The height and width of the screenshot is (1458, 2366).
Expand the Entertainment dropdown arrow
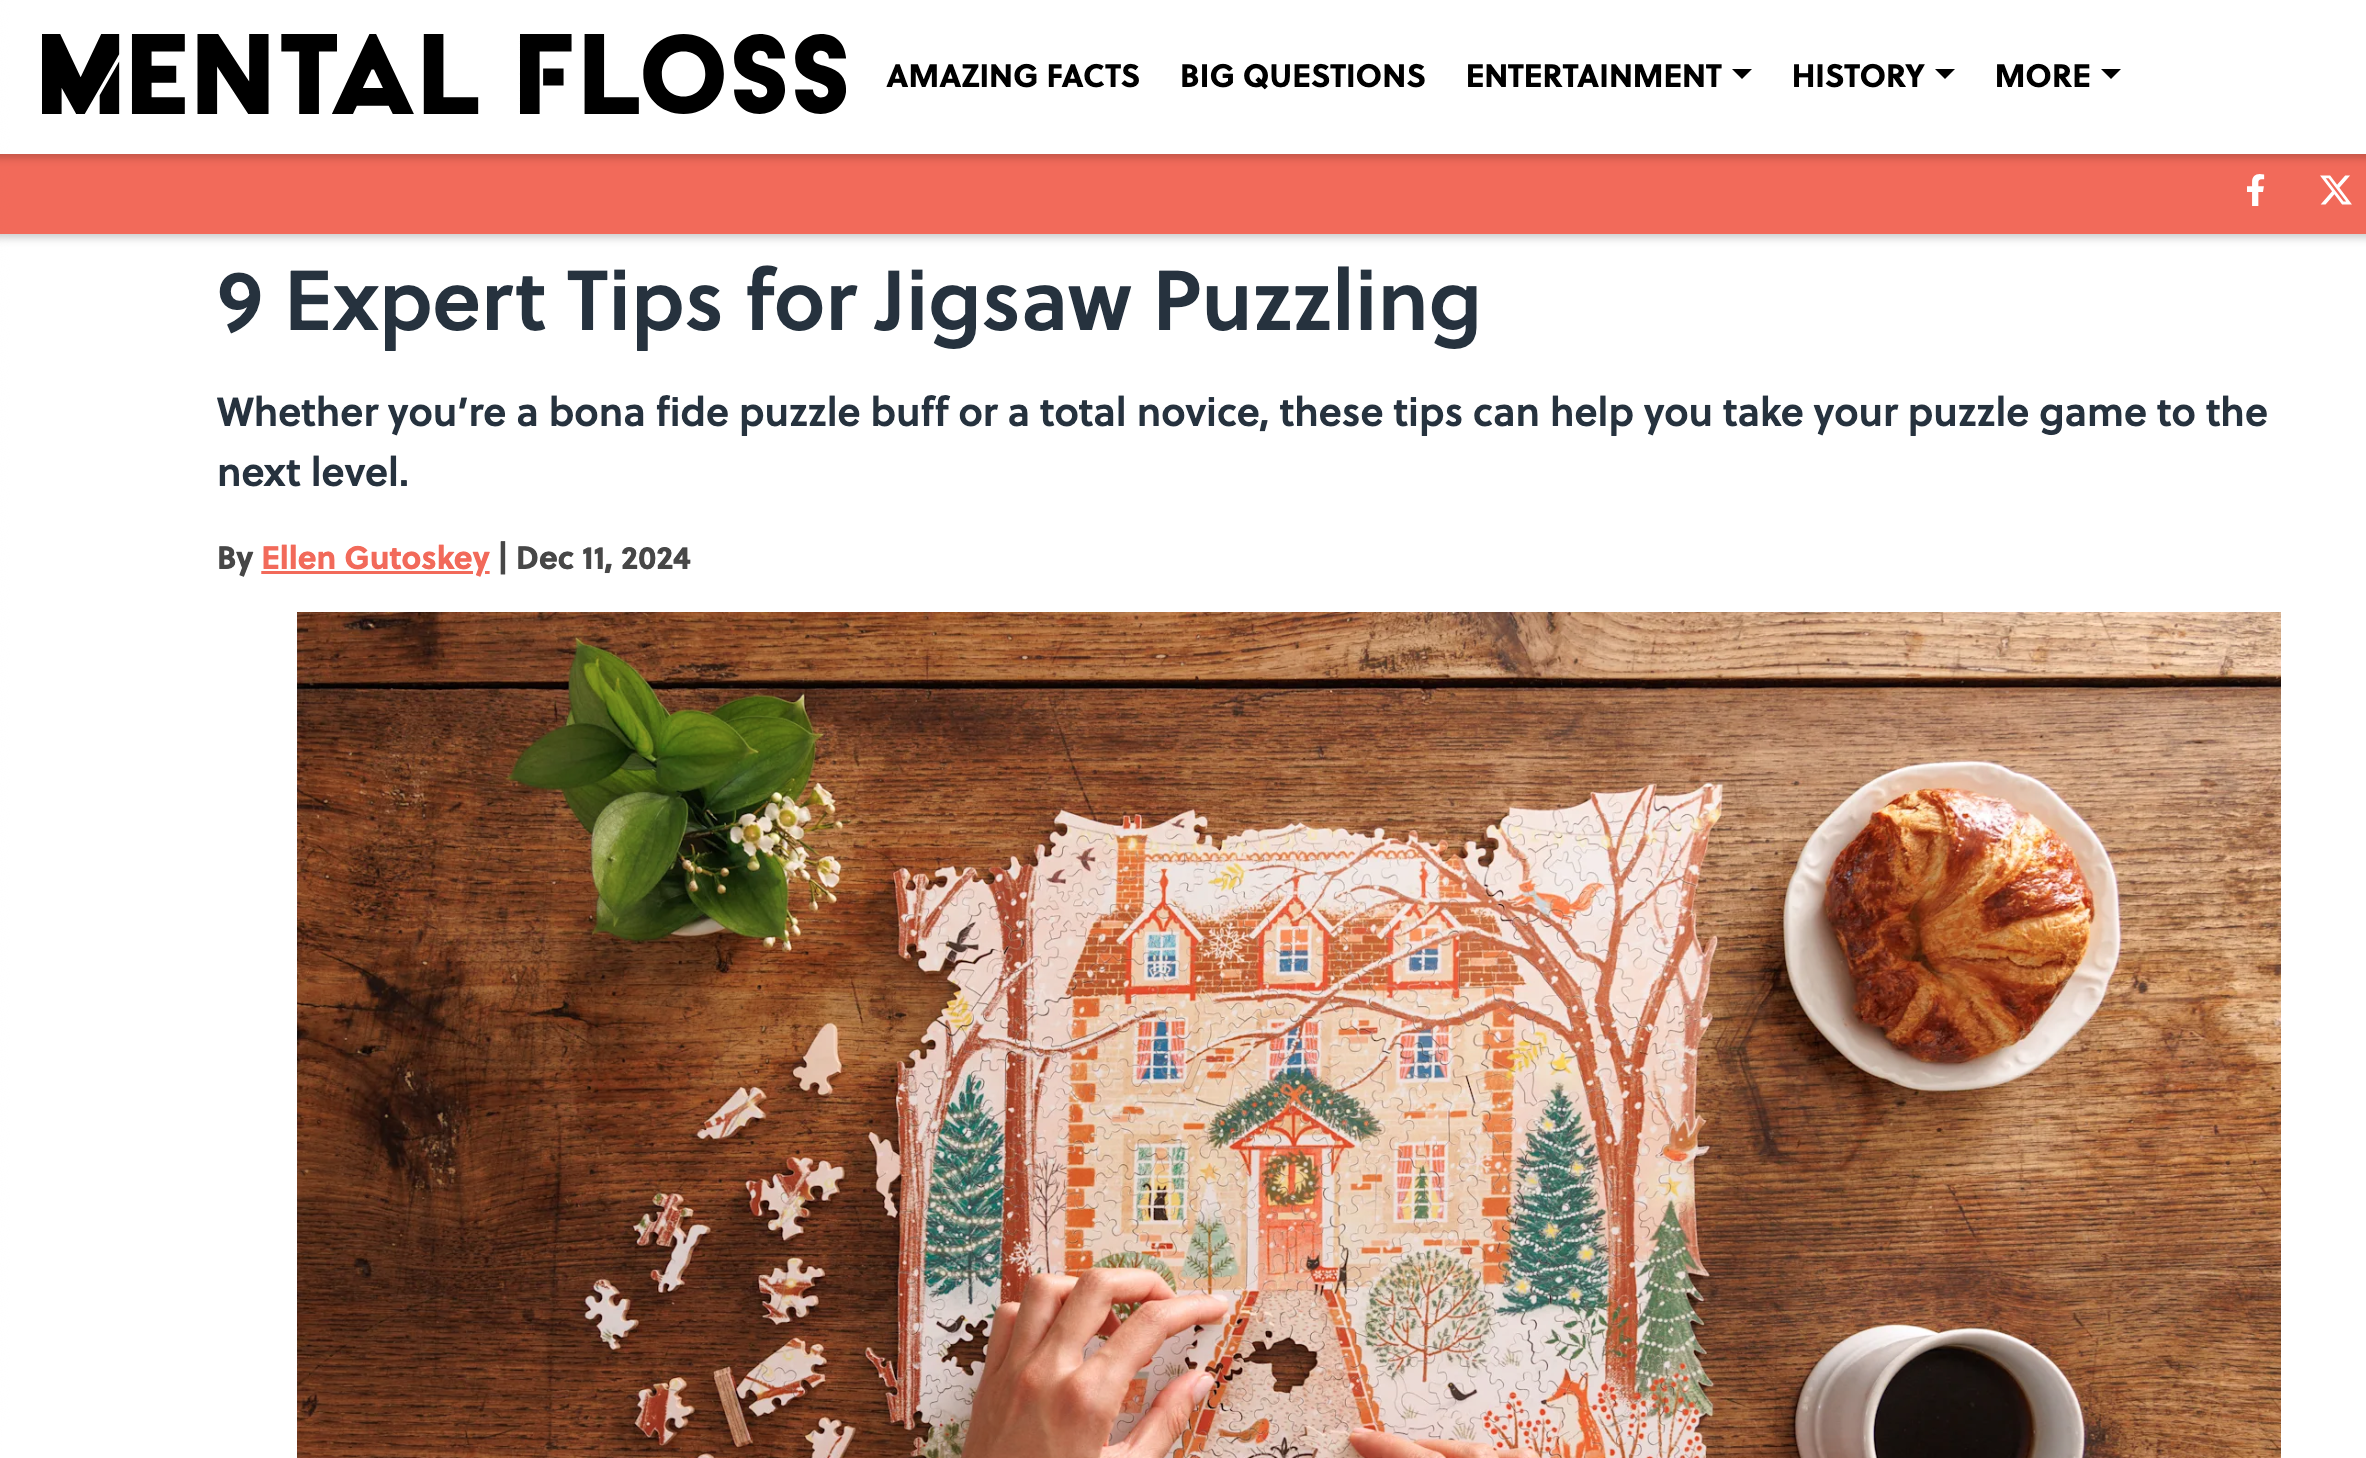coord(1742,74)
